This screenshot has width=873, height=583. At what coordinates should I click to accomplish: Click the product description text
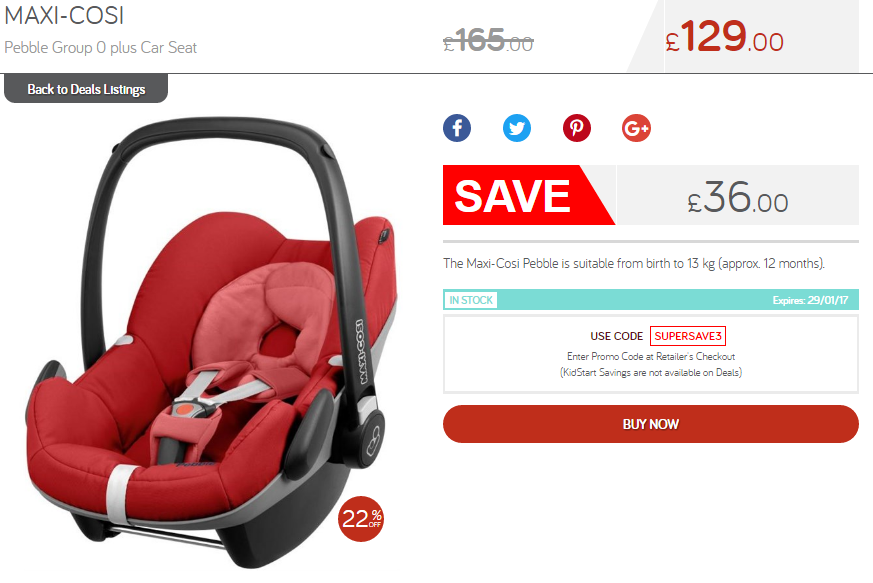pyautogui.click(x=634, y=263)
